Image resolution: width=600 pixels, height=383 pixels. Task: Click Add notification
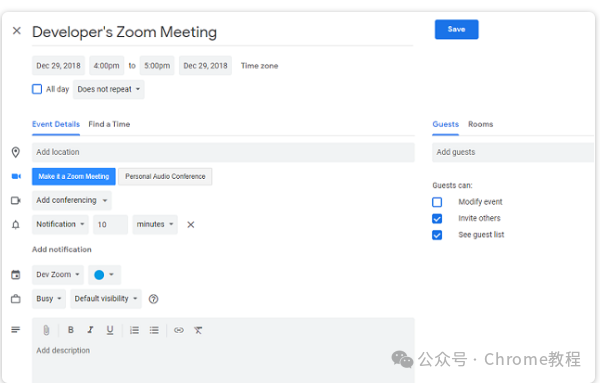pyautogui.click(x=62, y=249)
